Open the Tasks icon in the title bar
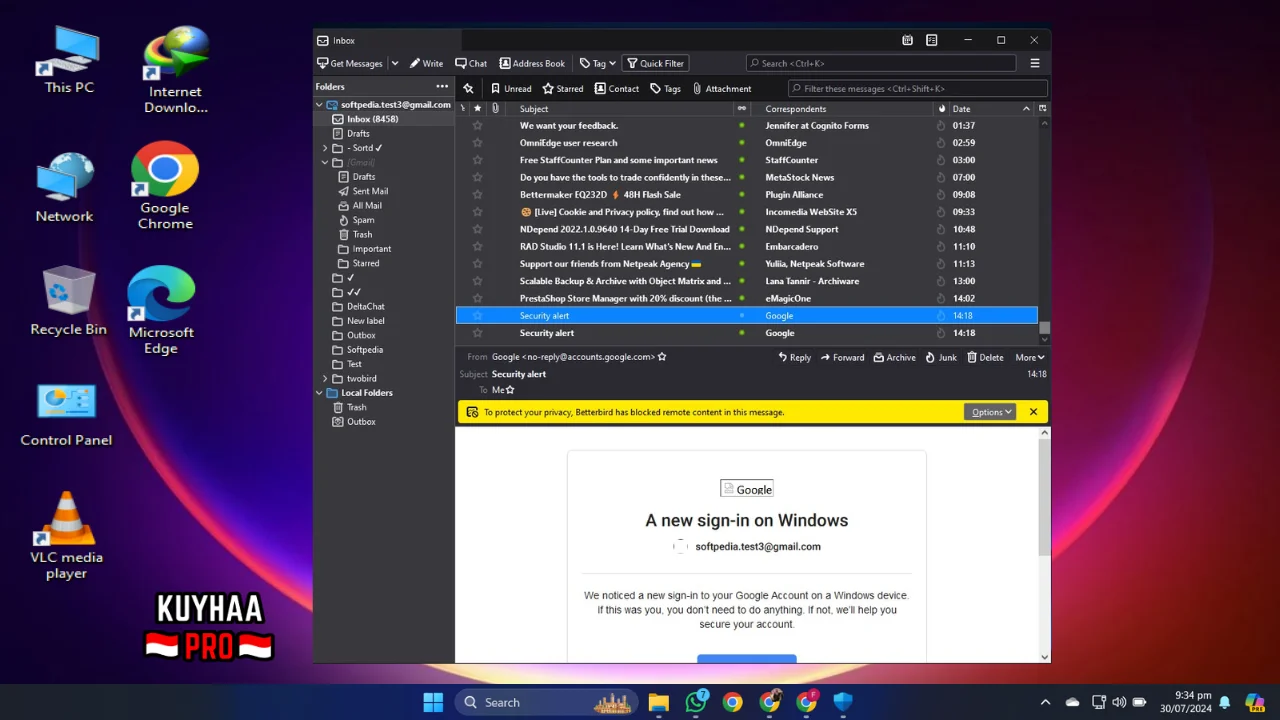Image resolution: width=1280 pixels, height=720 pixels. pyautogui.click(x=931, y=40)
